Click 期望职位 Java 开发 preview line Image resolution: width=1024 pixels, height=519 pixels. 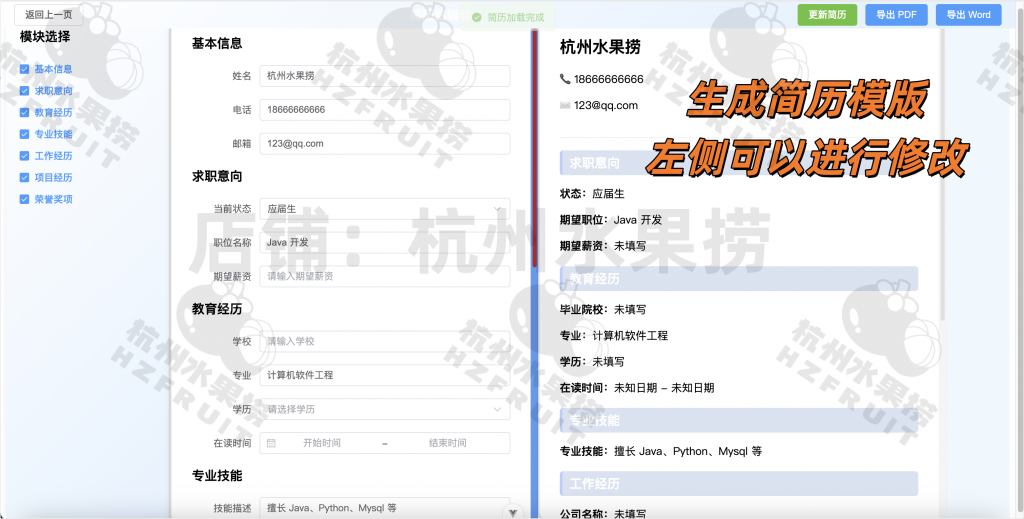point(611,220)
